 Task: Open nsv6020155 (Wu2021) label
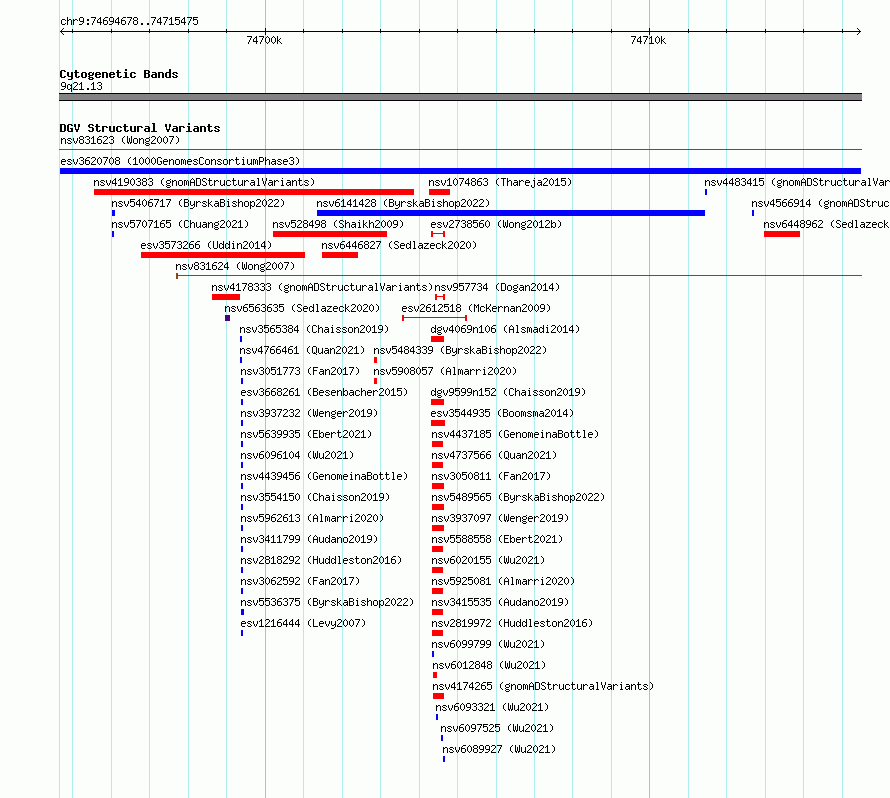point(488,560)
